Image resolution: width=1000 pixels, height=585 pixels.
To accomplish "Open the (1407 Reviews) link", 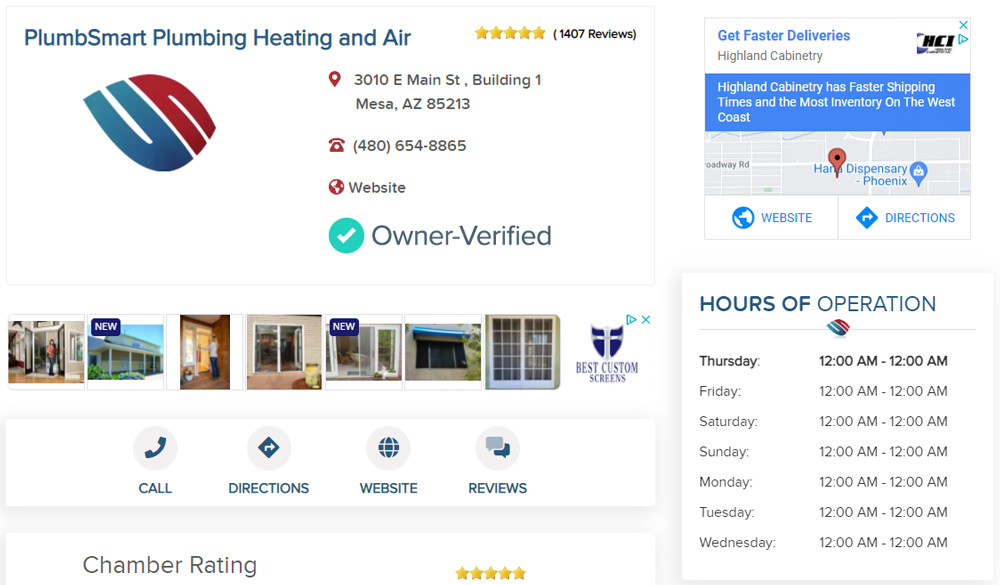I will point(594,34).
